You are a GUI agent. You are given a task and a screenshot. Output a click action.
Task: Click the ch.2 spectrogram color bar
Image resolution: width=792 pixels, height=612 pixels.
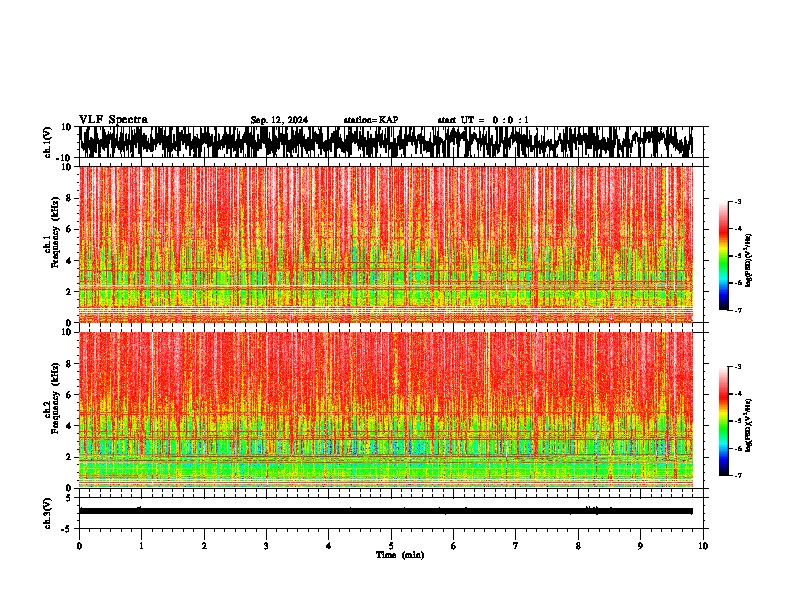click(x=723, y=421)
